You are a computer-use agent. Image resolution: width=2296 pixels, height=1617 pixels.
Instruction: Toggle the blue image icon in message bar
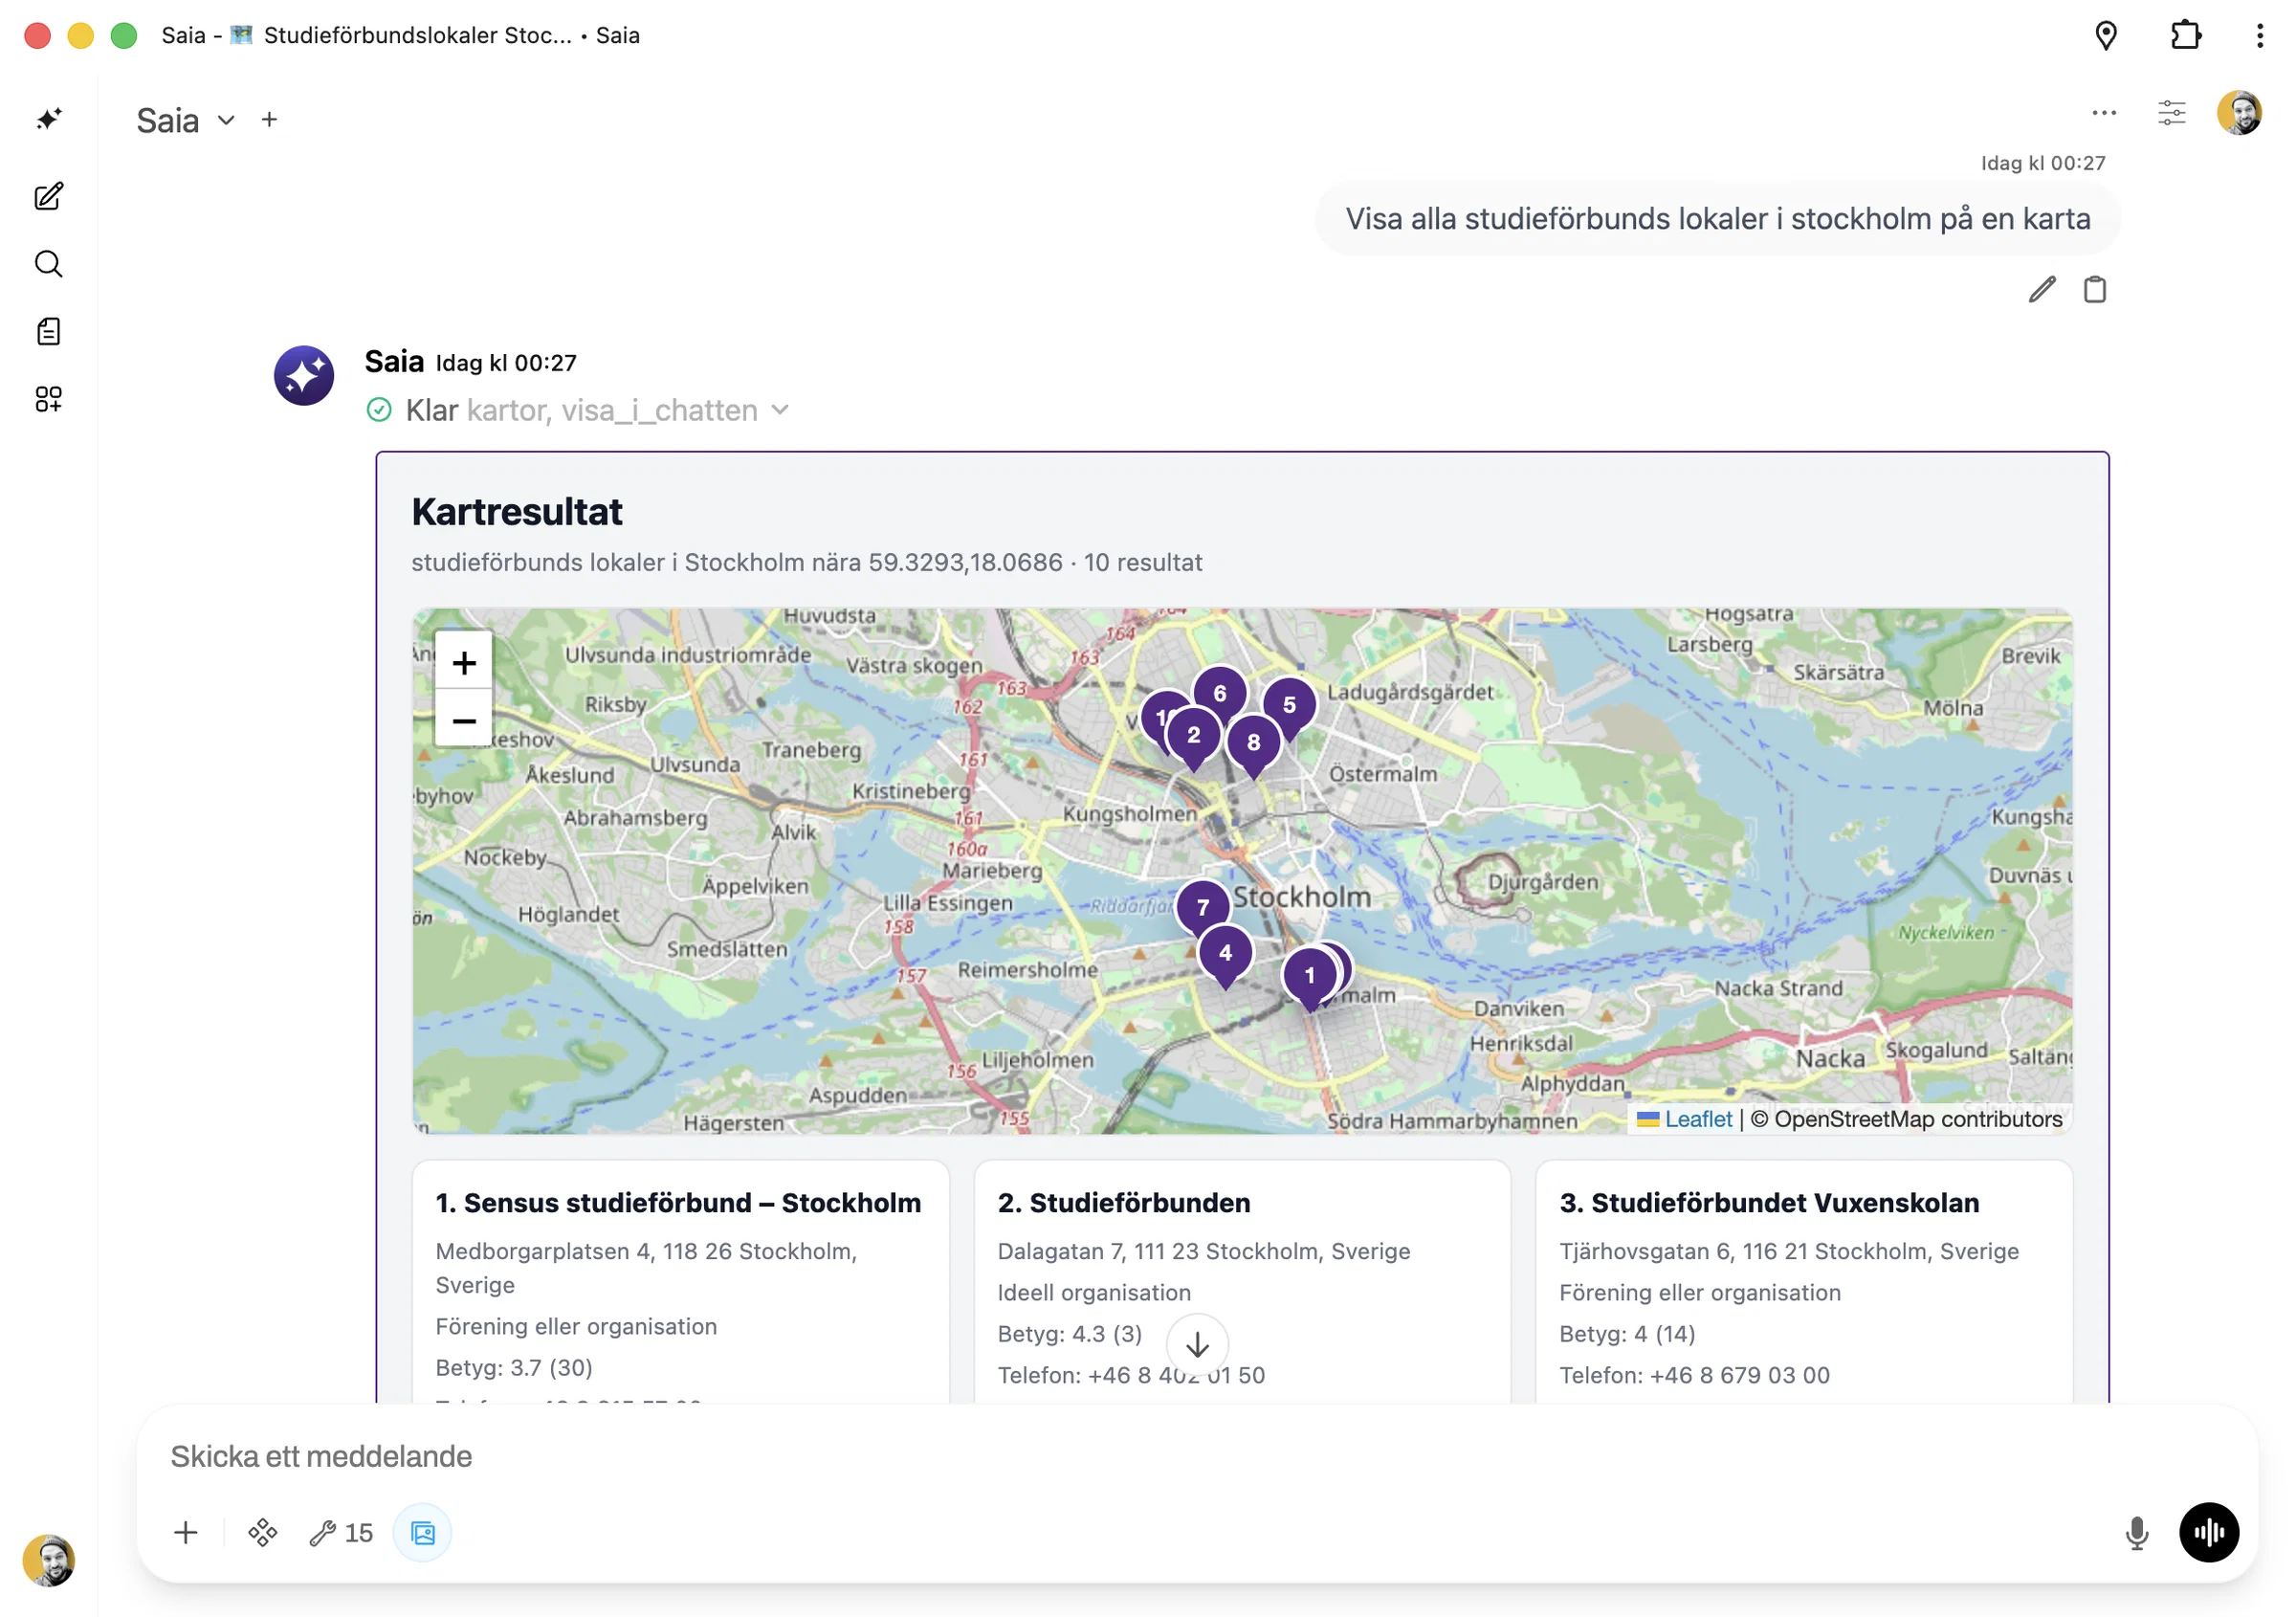click(x=423, y=1533)
